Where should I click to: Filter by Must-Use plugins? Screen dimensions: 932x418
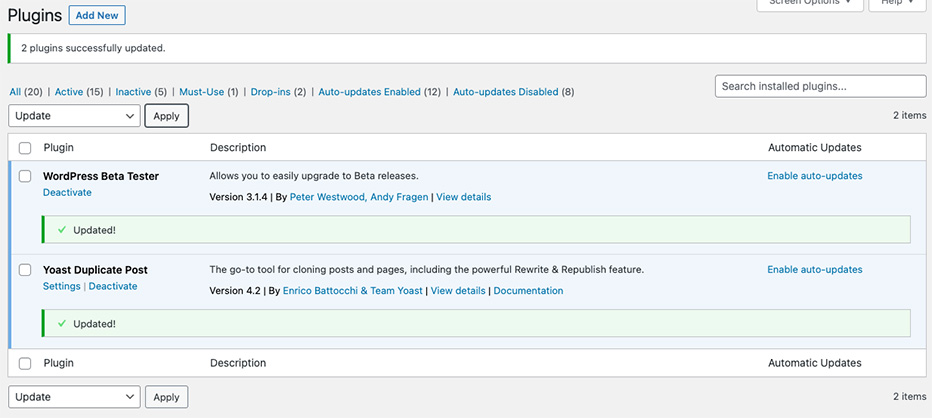pos(201,92)
